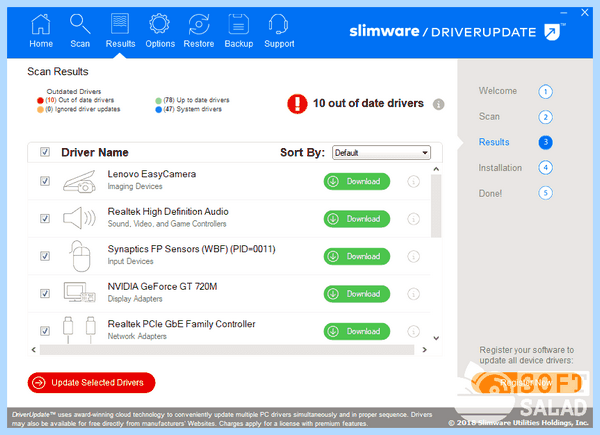Click the vertical scrollbar thumb
The width and height of the screenshot is (600, 435).
436,206
